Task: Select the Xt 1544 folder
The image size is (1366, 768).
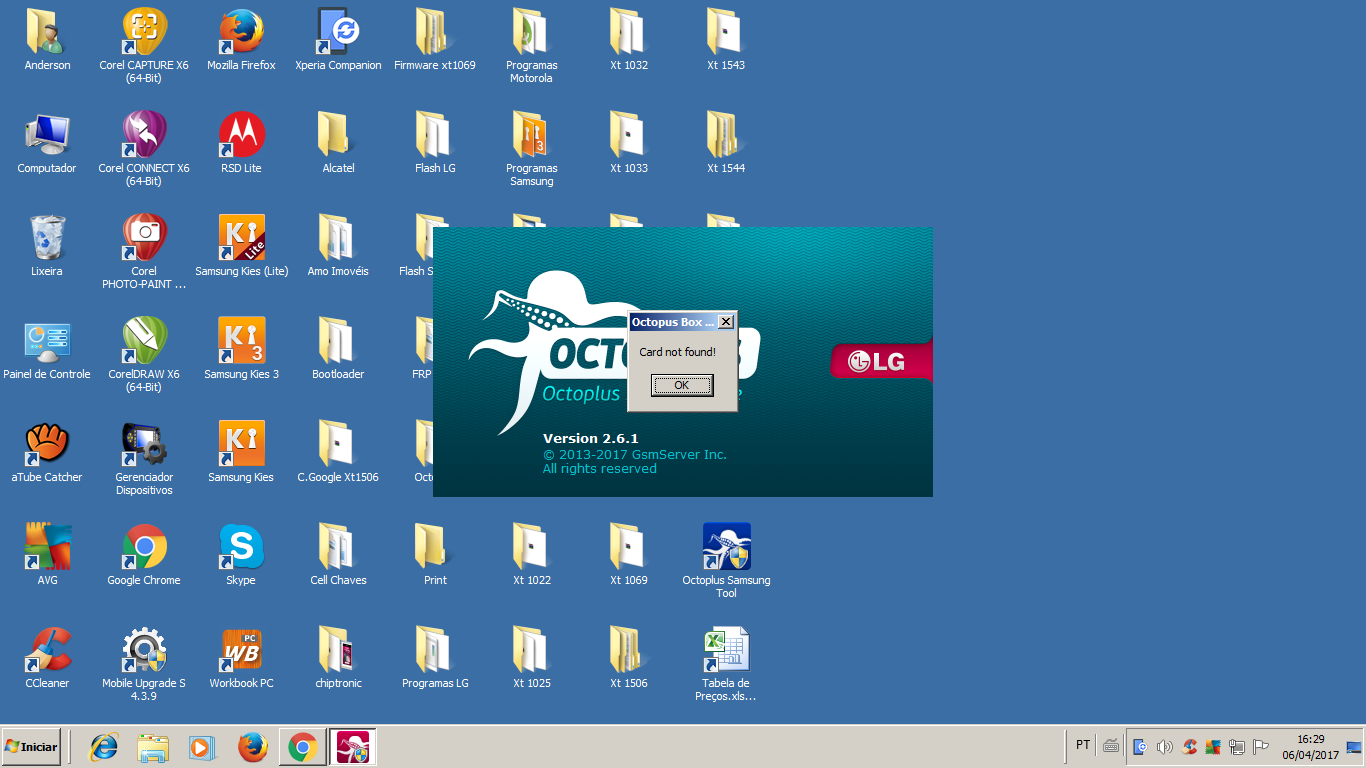Action: coord(726,143)
